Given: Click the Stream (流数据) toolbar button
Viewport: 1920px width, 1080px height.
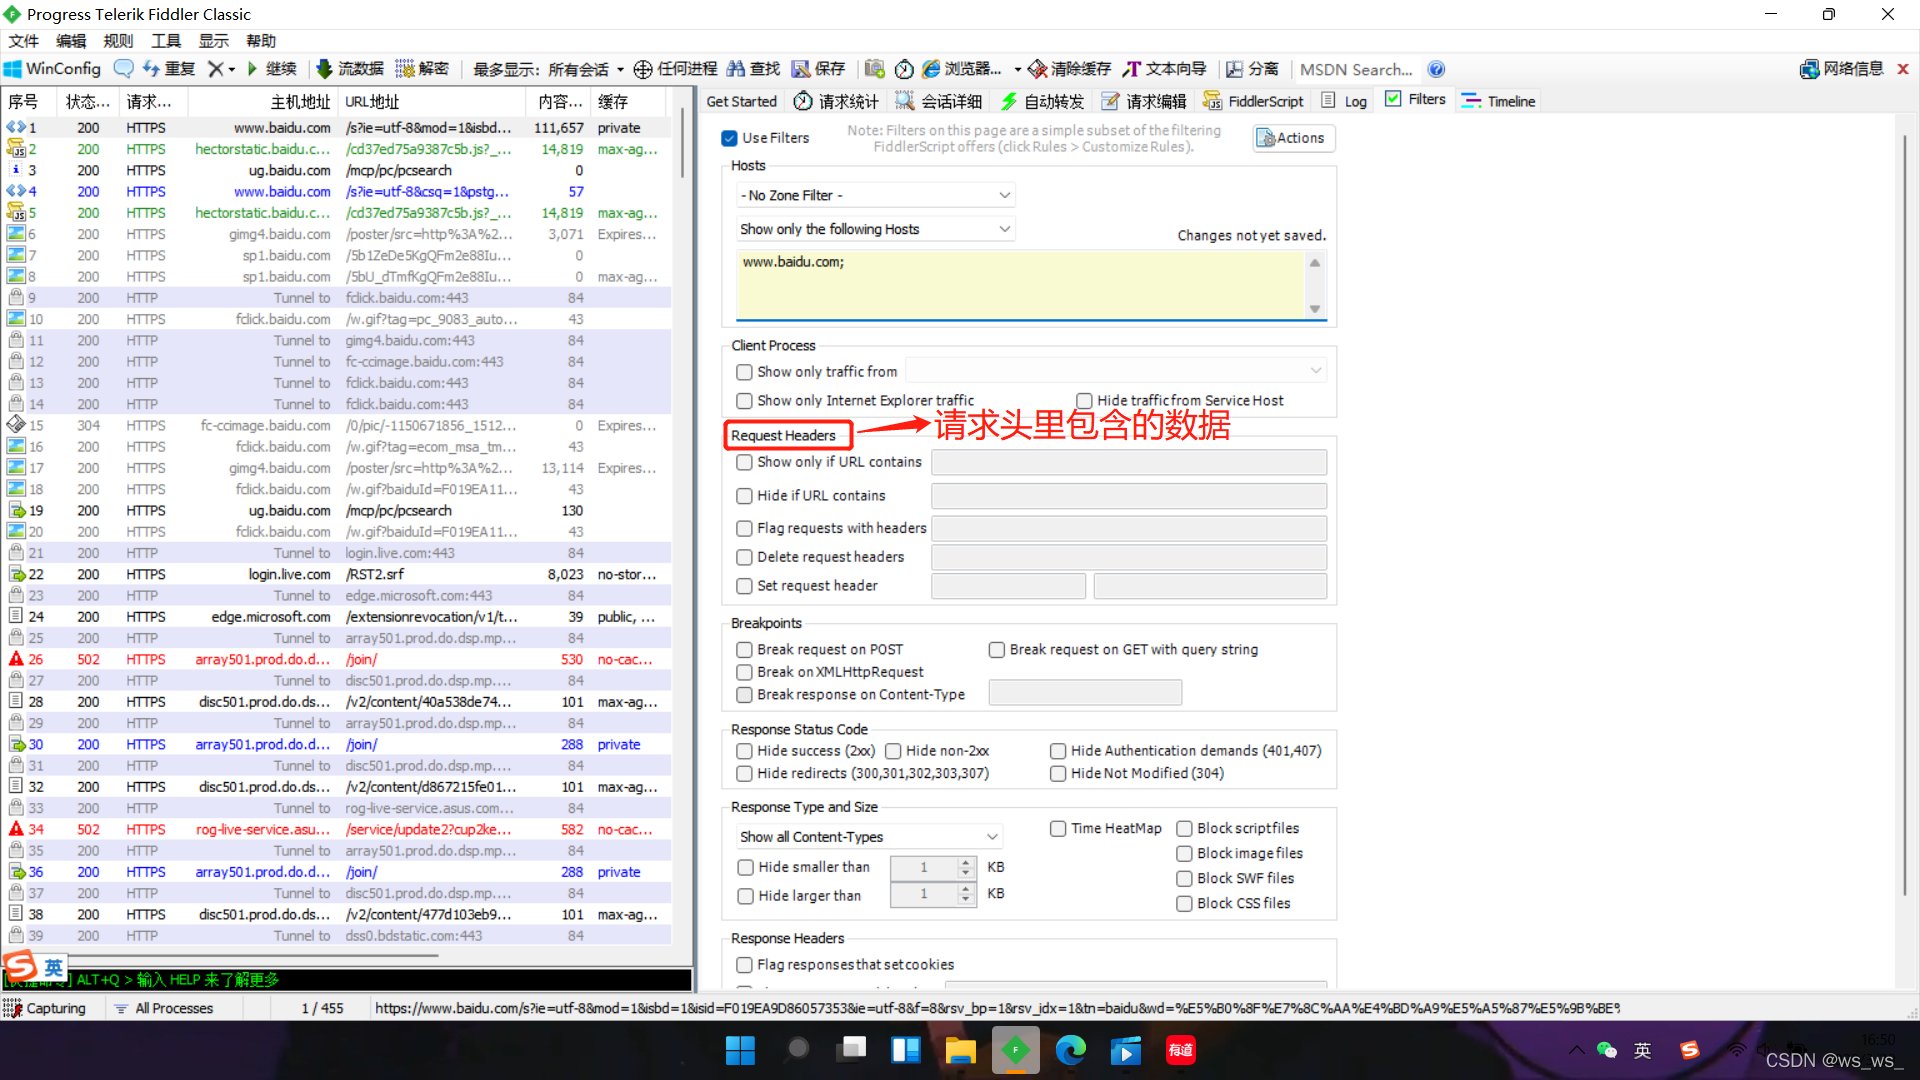Looking at the screenshot, I should click(350, 69).
